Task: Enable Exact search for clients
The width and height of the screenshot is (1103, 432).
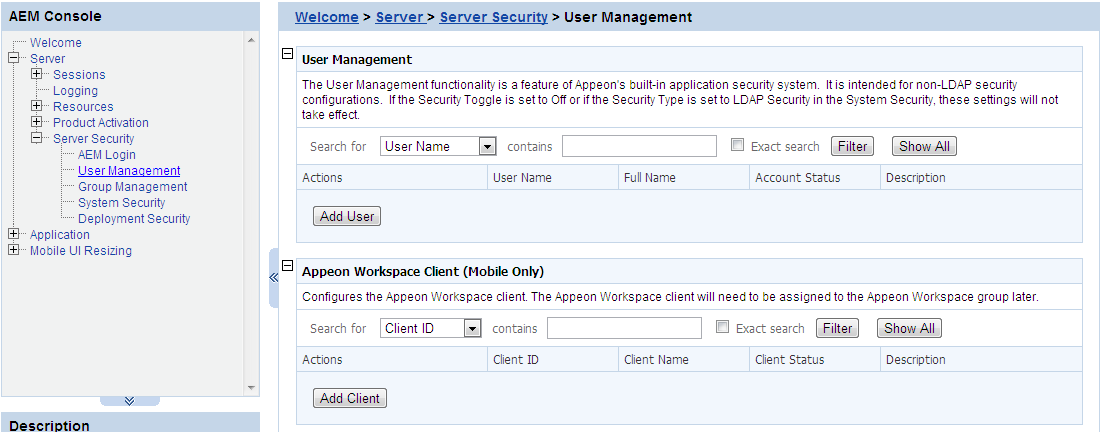Action: [722, 326]
